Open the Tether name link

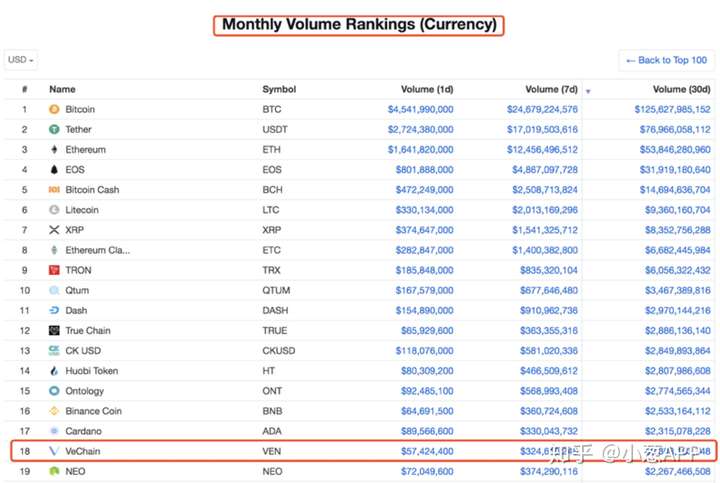[79, 129]
